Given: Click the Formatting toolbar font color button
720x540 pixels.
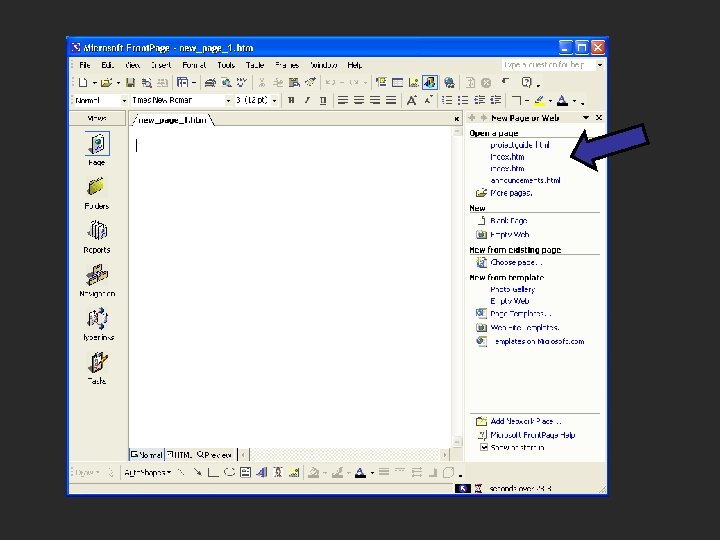Looking at the screenshot, I should 563,100.
